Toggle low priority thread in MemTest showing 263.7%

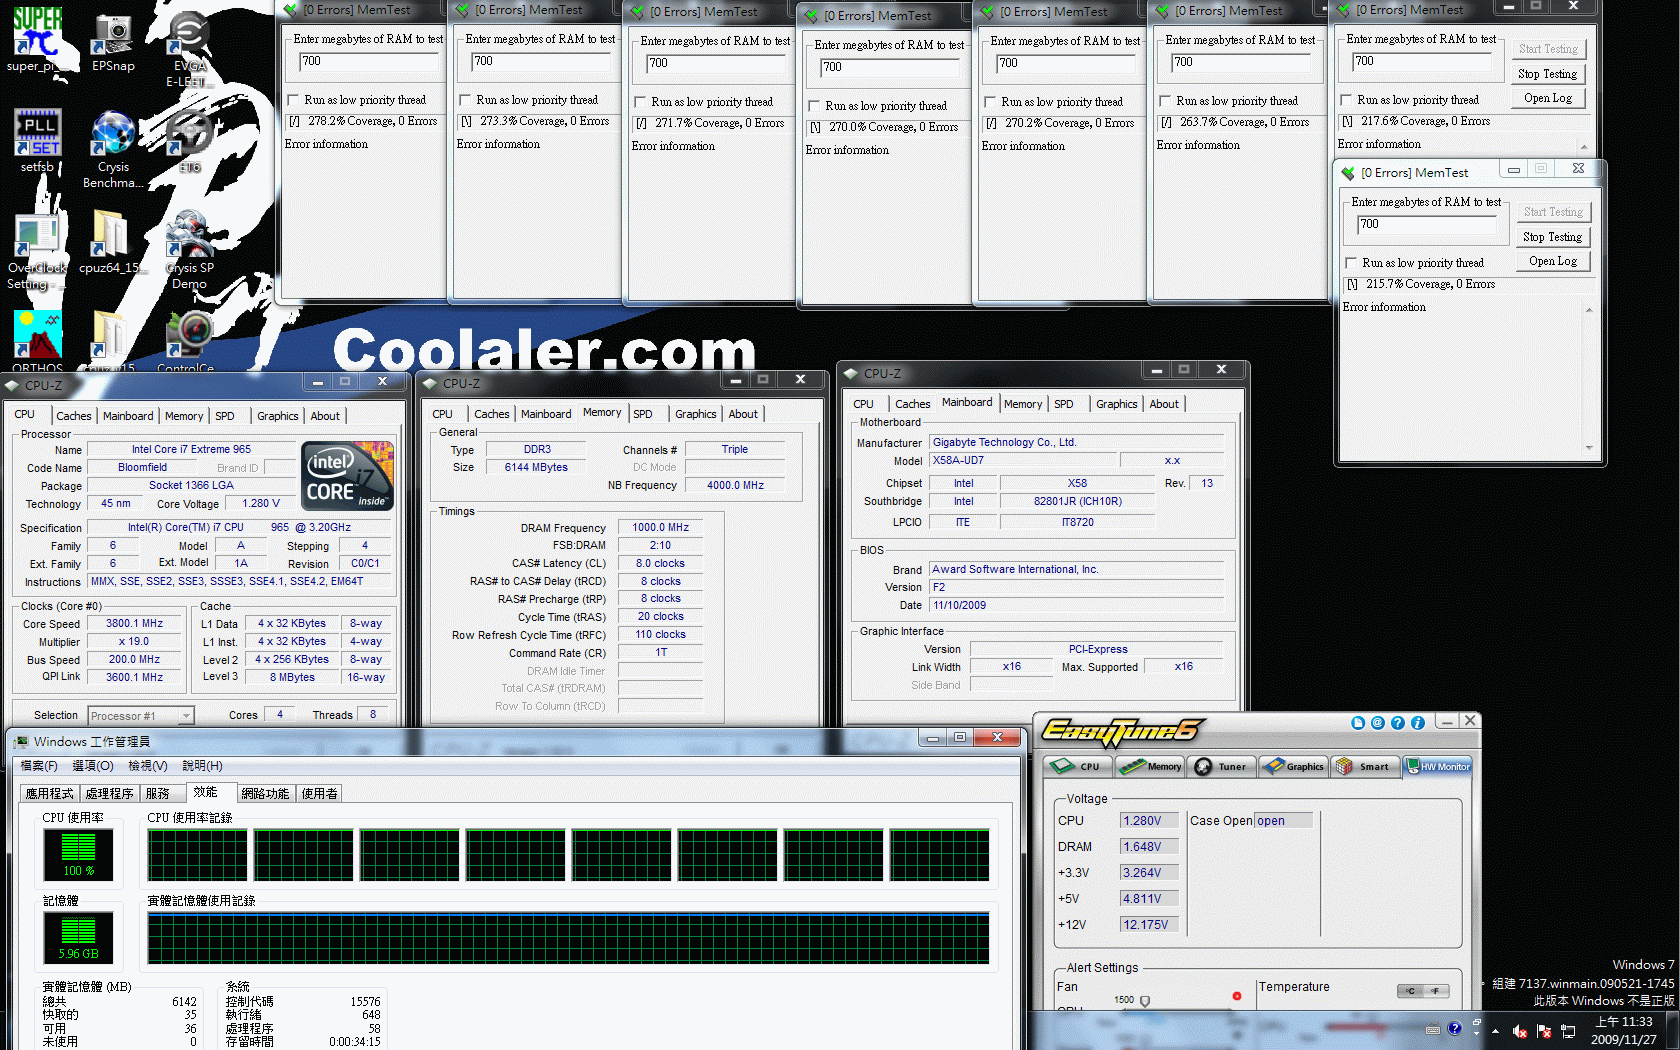click(1166, 101)
